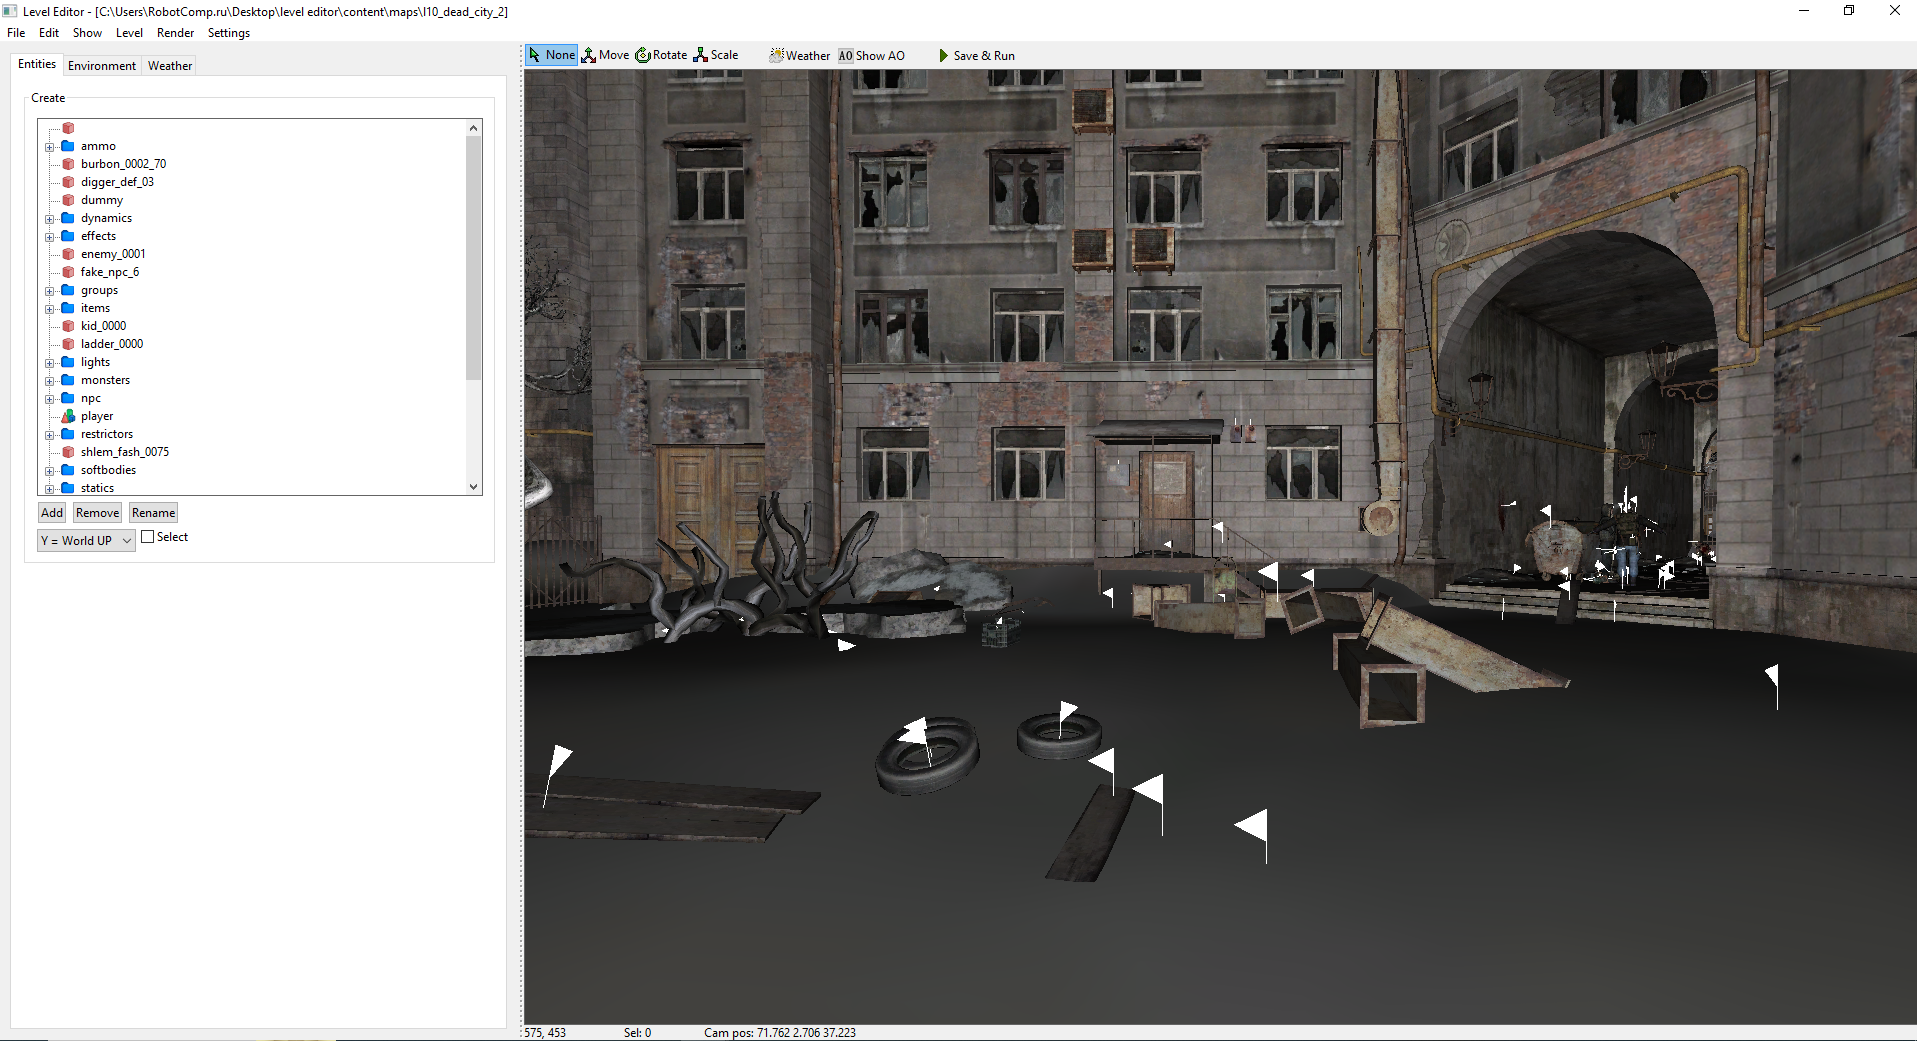1917x1041 pixels.
Task: Activate the Scale tool
Action: (716, 55)
